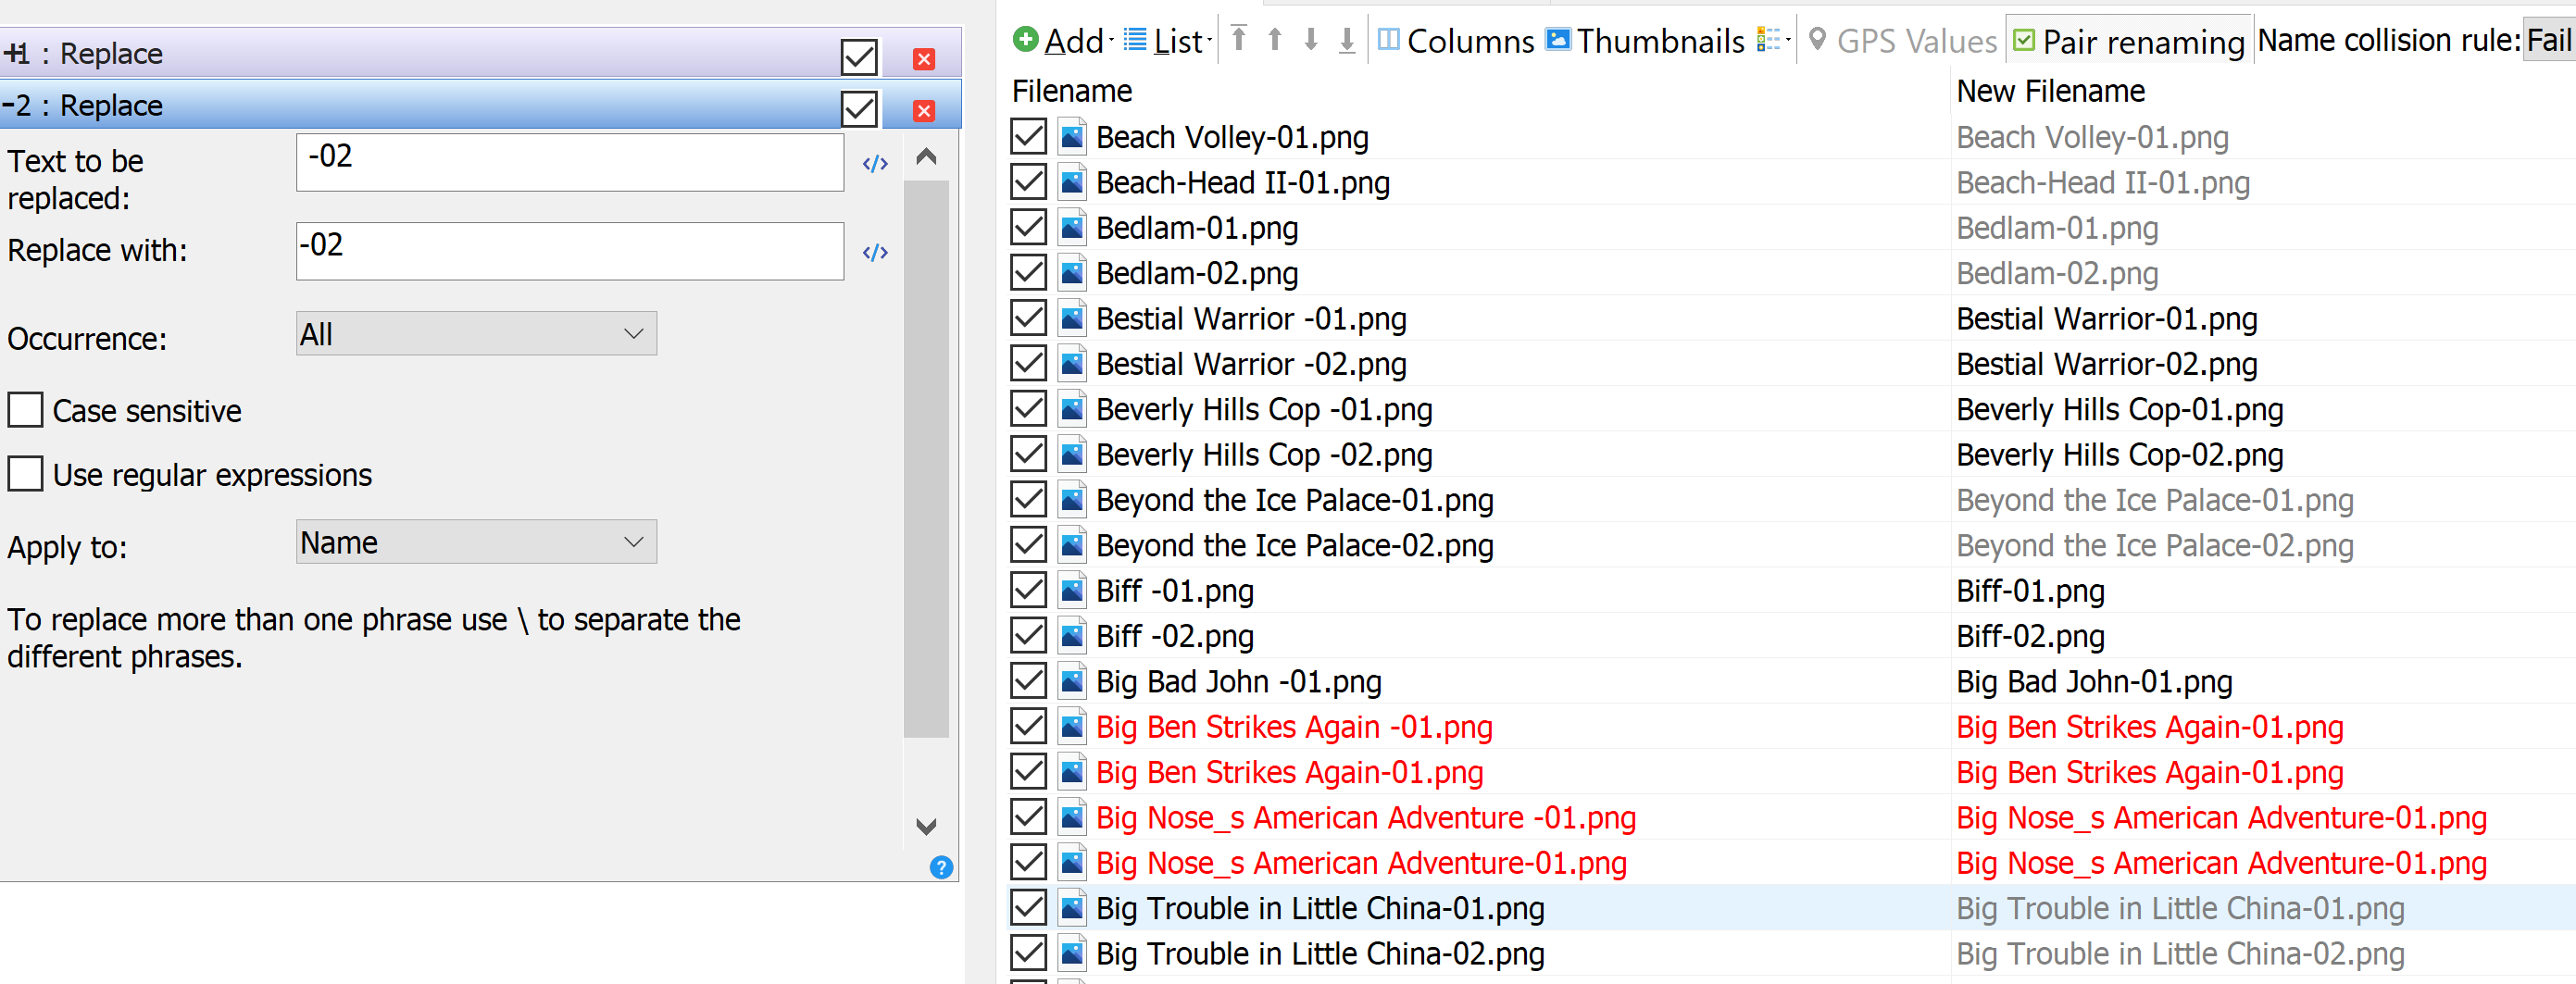
Task: Insert tag icon beside Text to be replaced
Action: coord(875,164)
